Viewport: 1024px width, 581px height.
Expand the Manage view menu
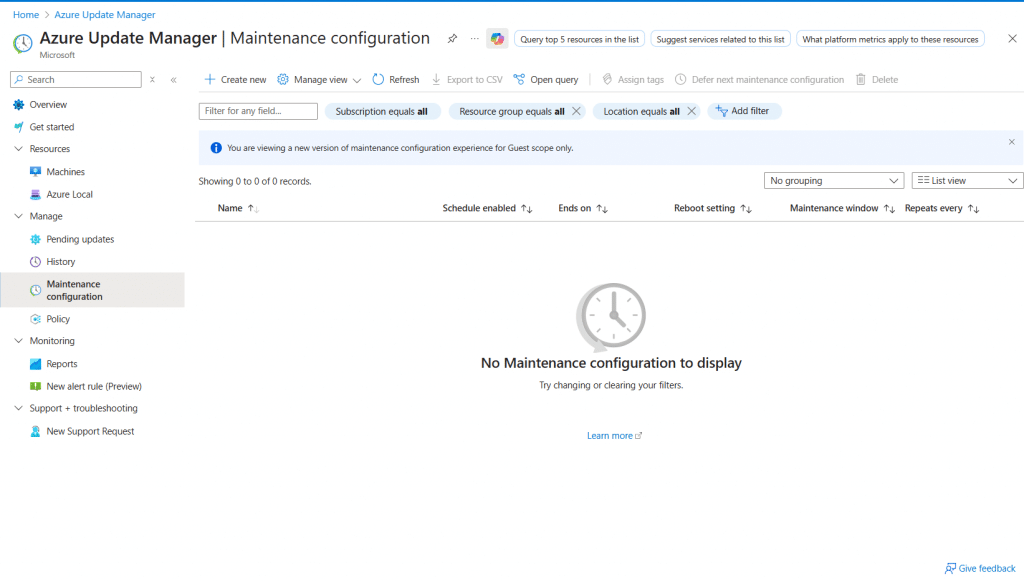[319, 80]
